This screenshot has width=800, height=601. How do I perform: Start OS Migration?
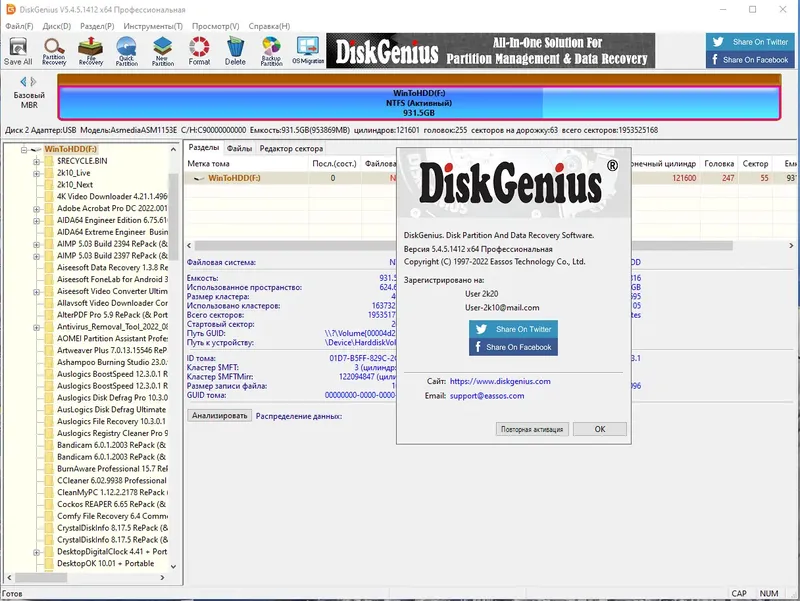coord(306,51)
